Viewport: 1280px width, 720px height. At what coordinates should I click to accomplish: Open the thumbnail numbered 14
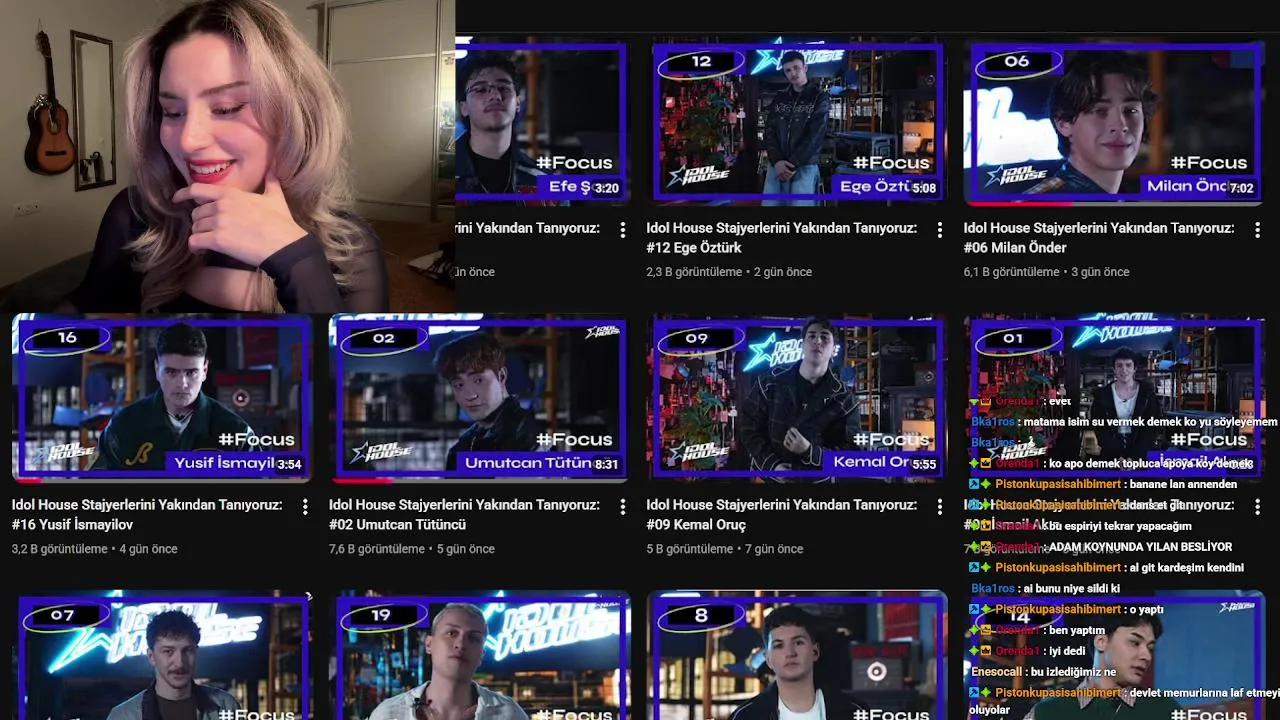coord(1114,656)
